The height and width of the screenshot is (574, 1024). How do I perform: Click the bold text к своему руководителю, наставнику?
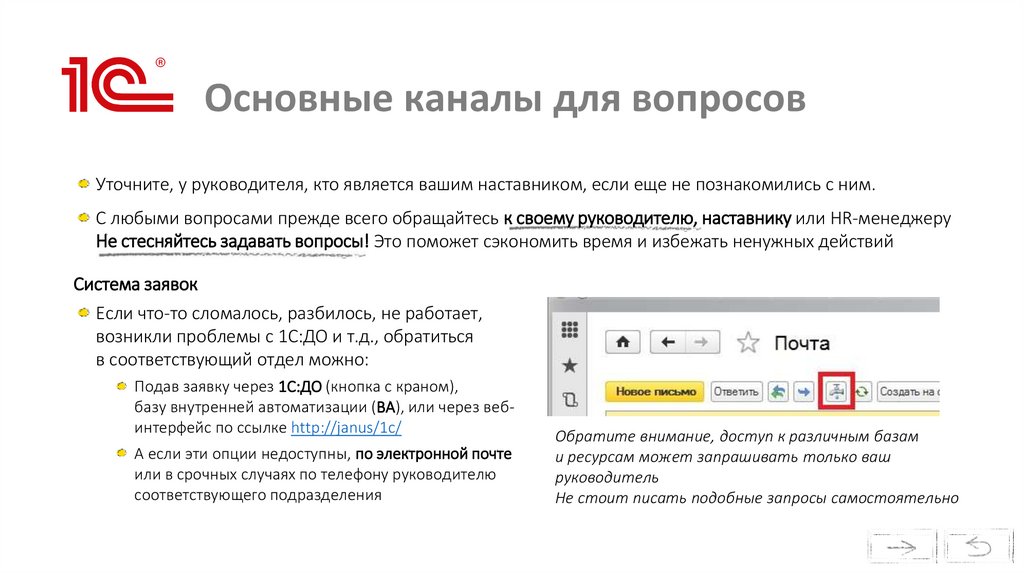coord(647,218)
